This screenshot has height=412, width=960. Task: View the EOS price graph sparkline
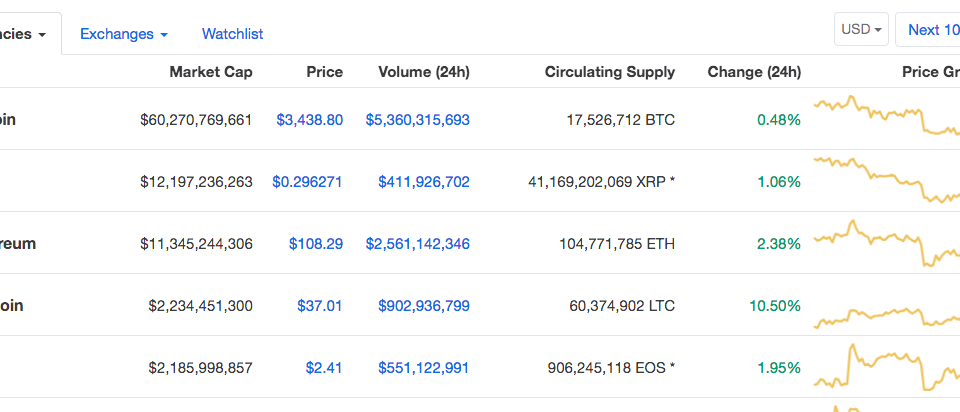887,367
